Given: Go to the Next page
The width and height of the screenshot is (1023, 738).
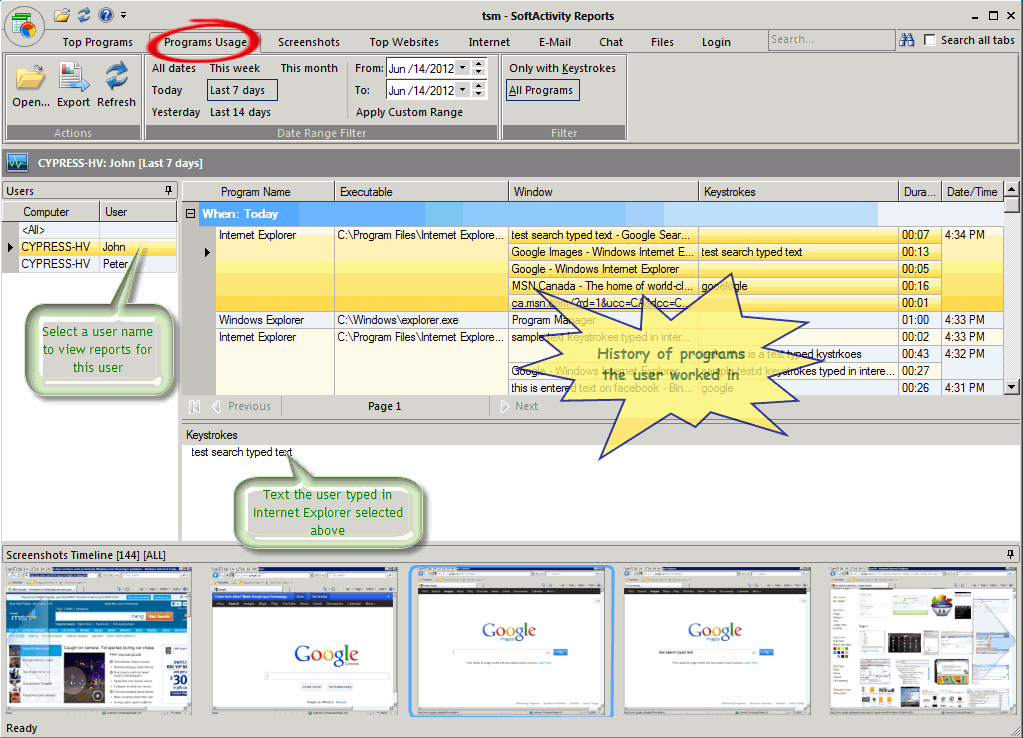Looking at the screenshot, I should pyautogui.click(x=519, y=407).
